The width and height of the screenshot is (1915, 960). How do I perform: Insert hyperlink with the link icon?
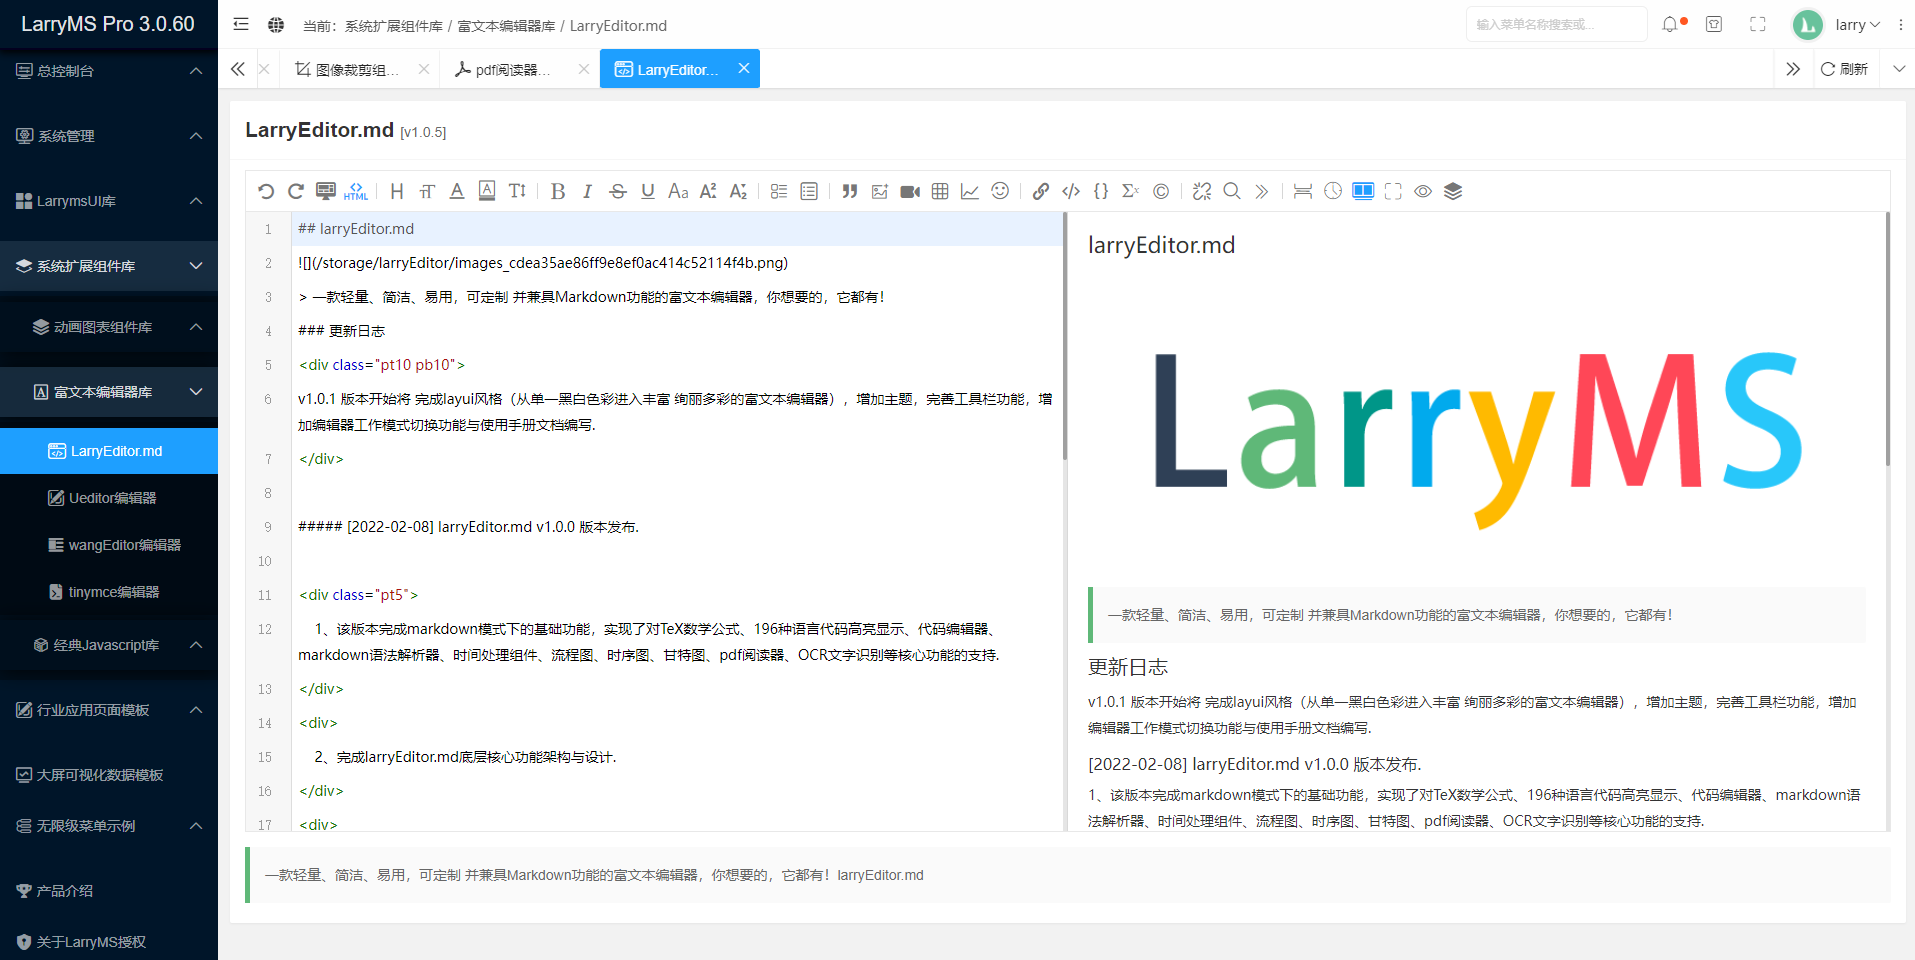[1041, 191]
